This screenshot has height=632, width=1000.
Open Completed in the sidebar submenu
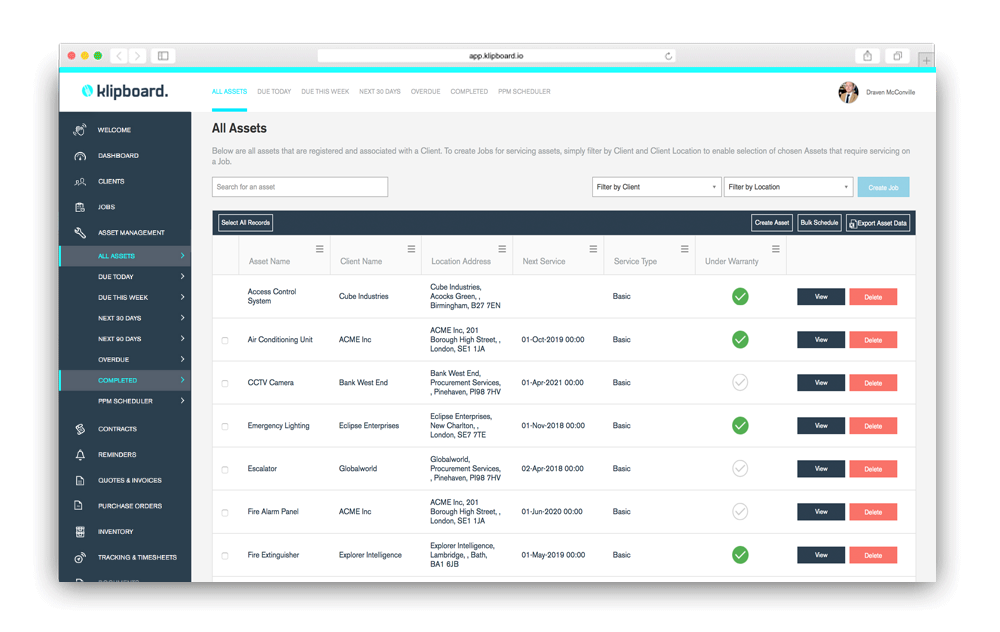(x=125, y=380)
